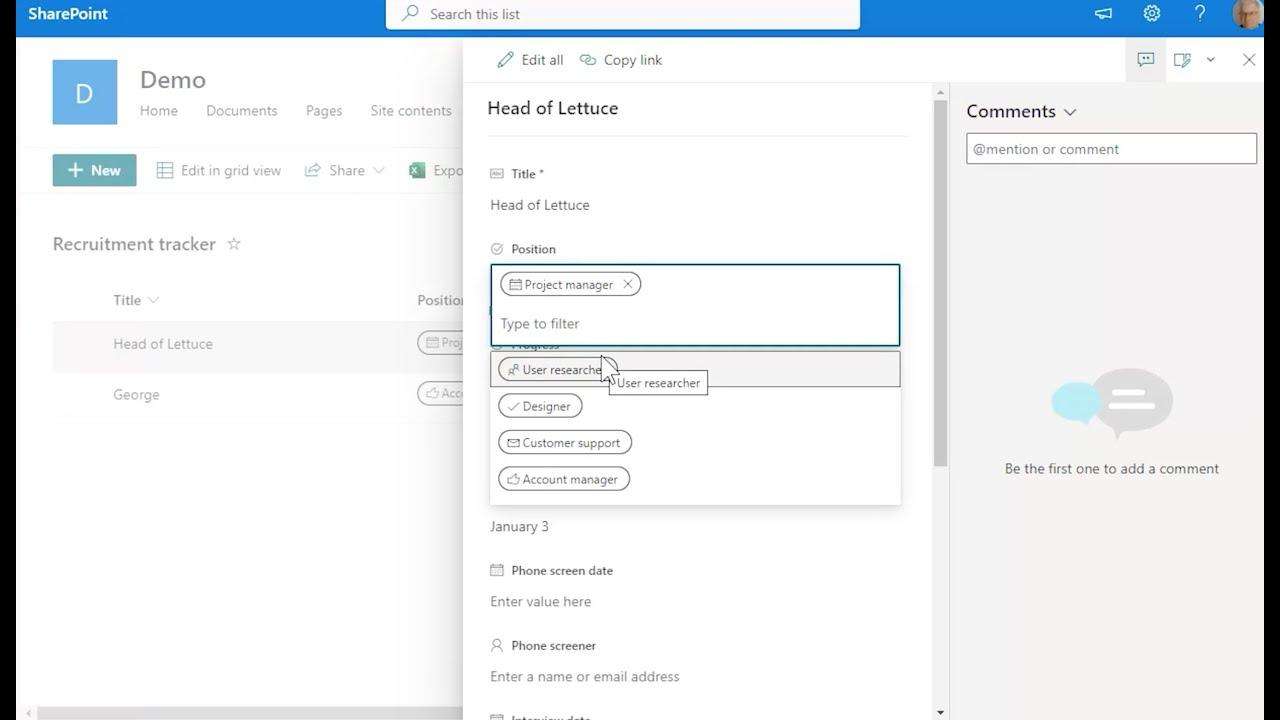Click the Phone screener people field
This screenshot has height=720, width=1280.
pyautogui.click(x=695, y=677)
